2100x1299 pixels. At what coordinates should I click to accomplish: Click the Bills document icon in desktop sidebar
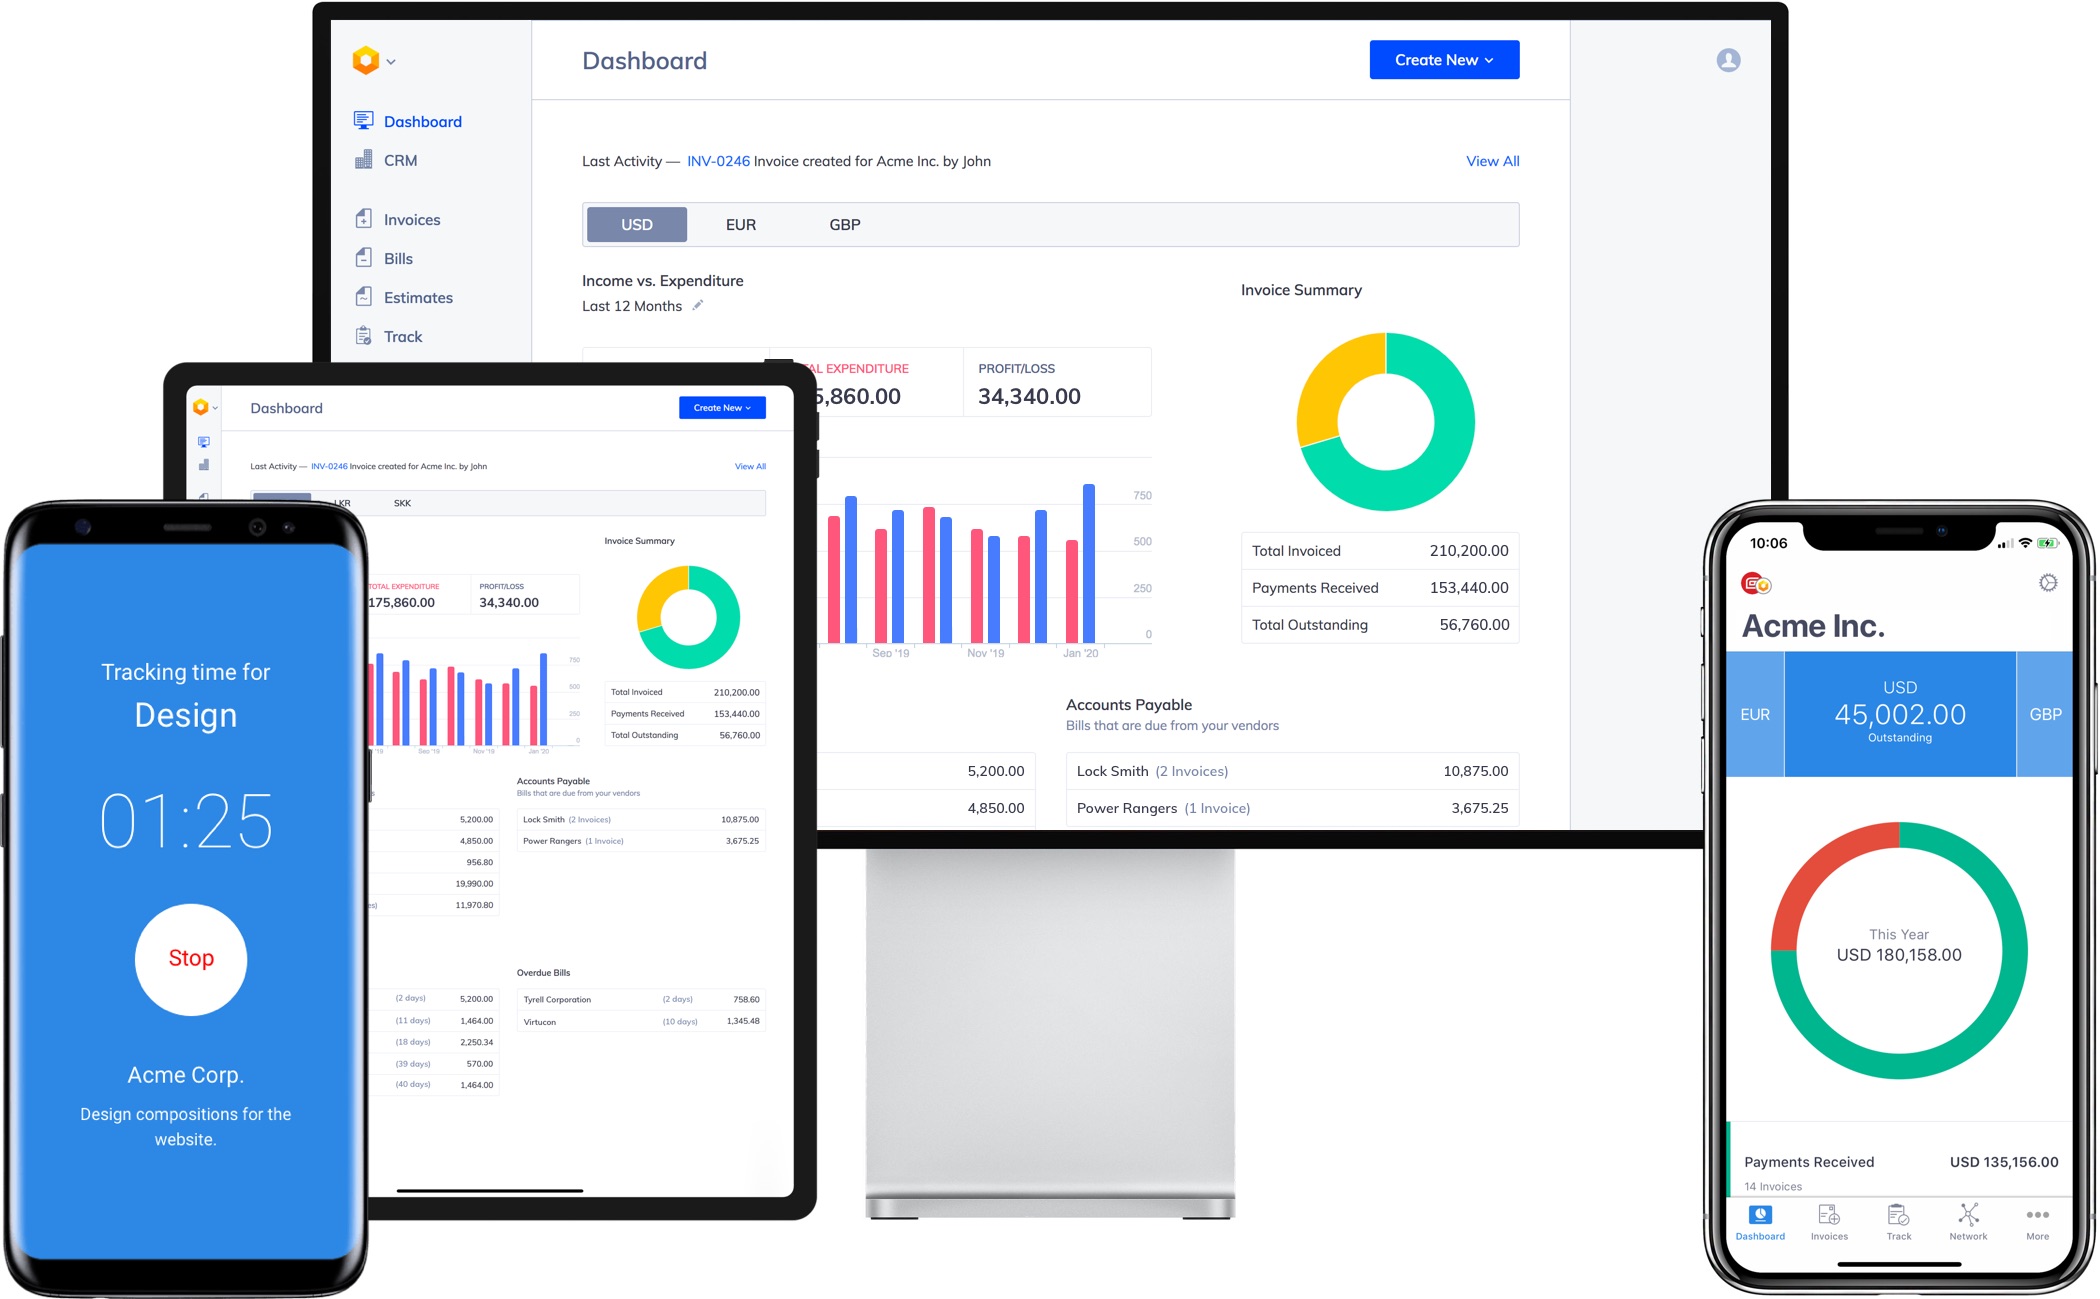pos(363,258)
